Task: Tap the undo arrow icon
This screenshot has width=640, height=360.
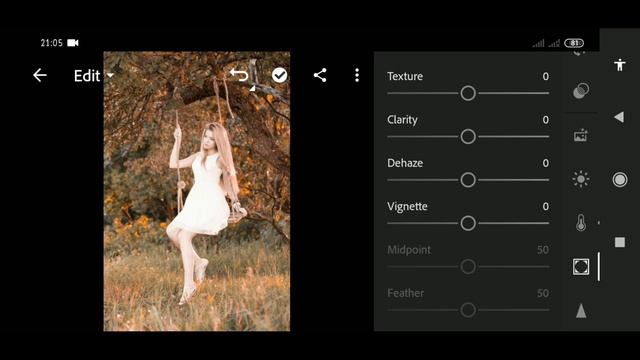Action: 239,75
